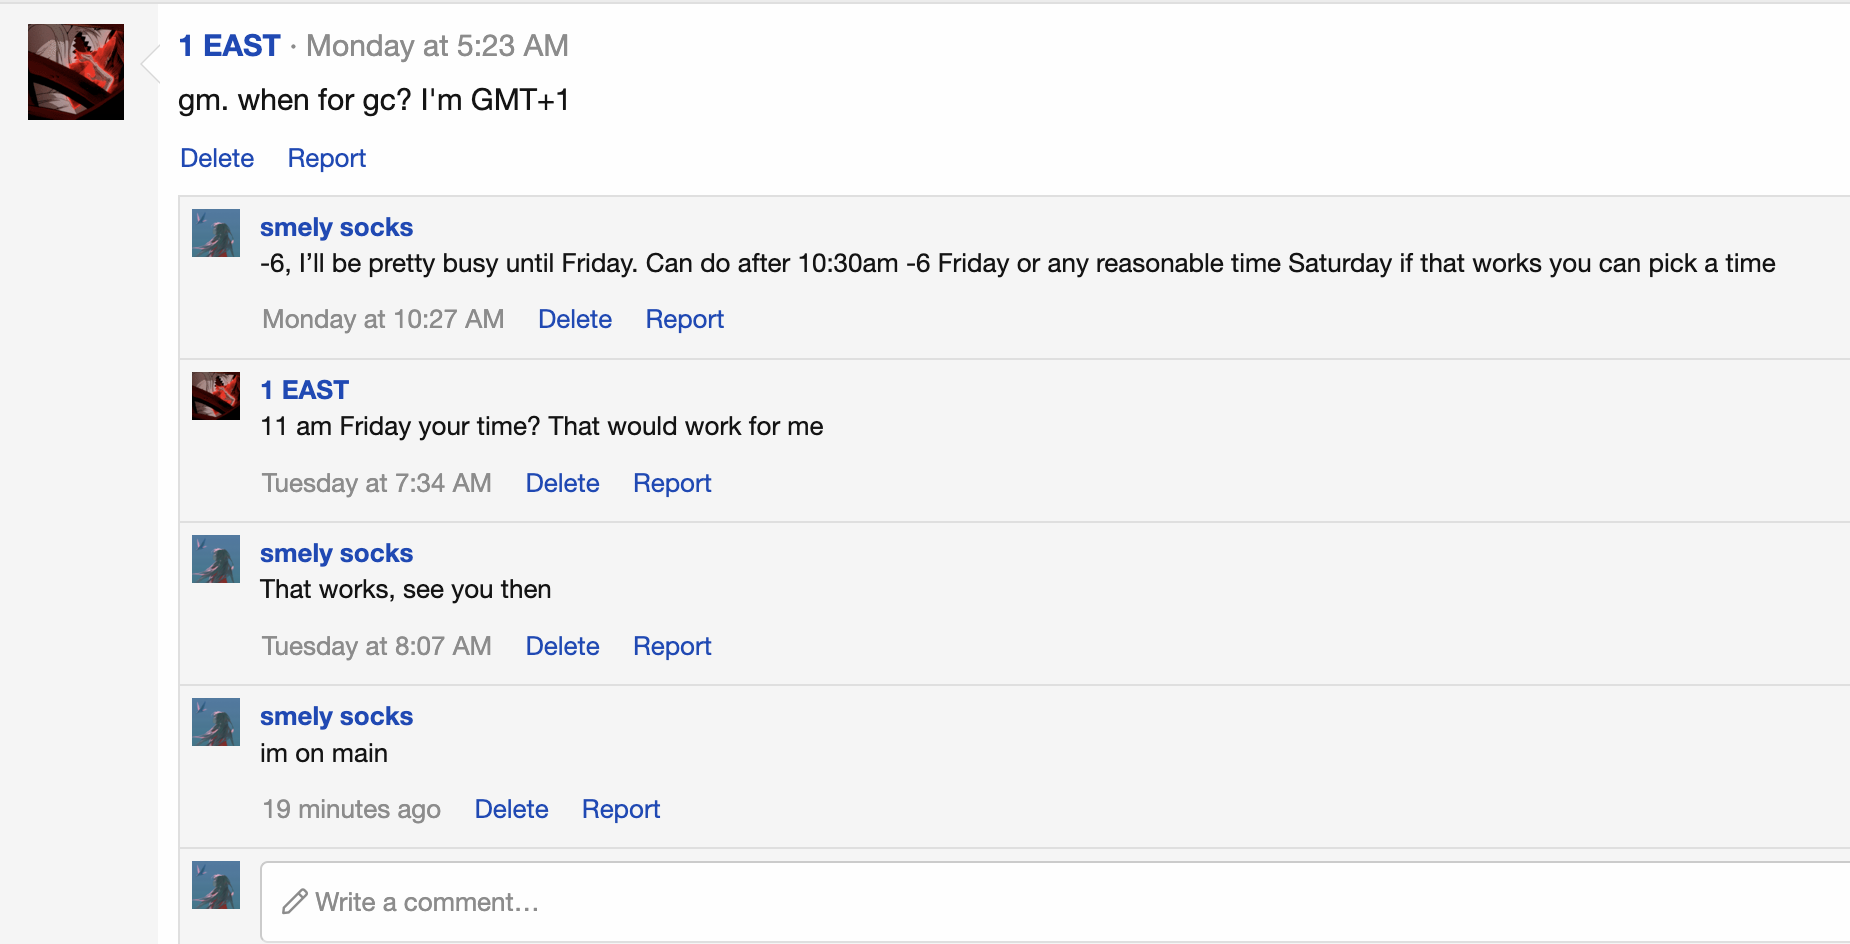Click the 1 EAST name on main post

[x=229, y=46]
